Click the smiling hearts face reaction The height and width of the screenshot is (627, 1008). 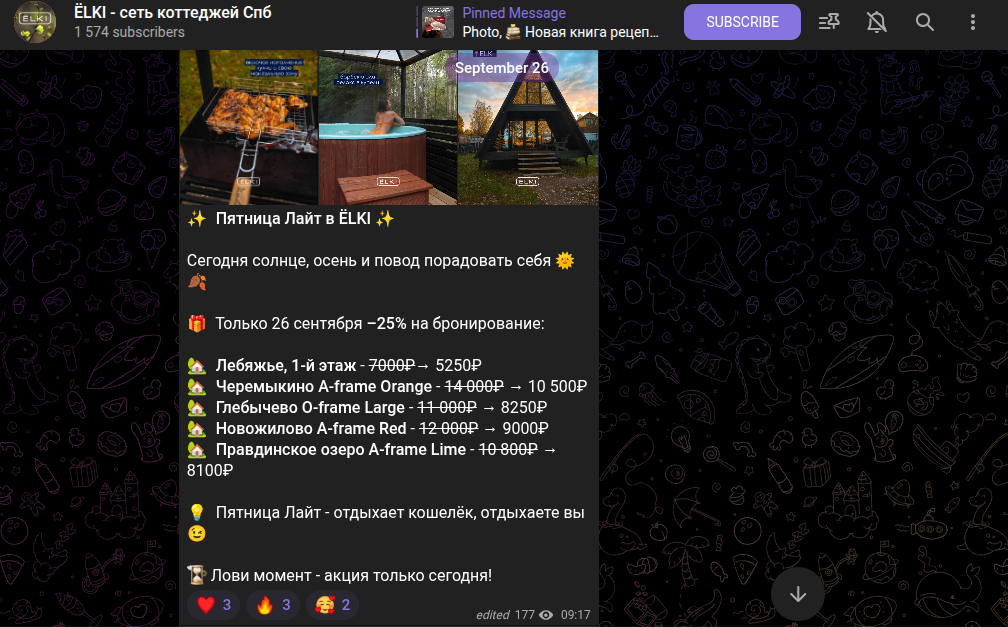tap(332, 604)
